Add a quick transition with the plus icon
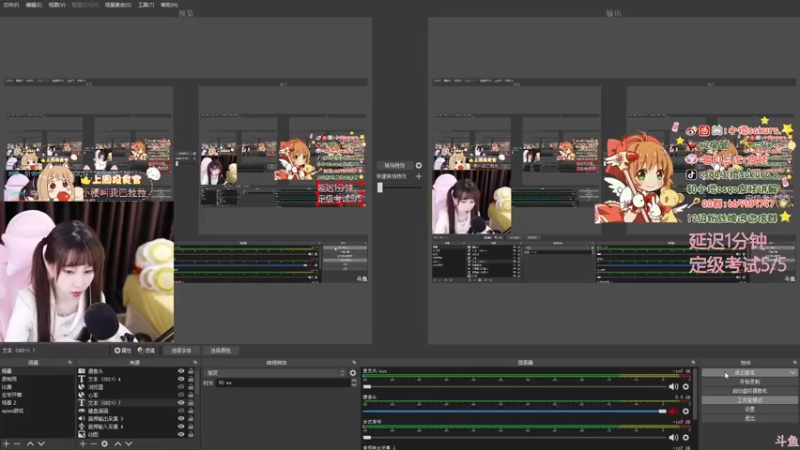Image resolution: width=800 pixels, height=450 pixels. click(x=418, y=176)
